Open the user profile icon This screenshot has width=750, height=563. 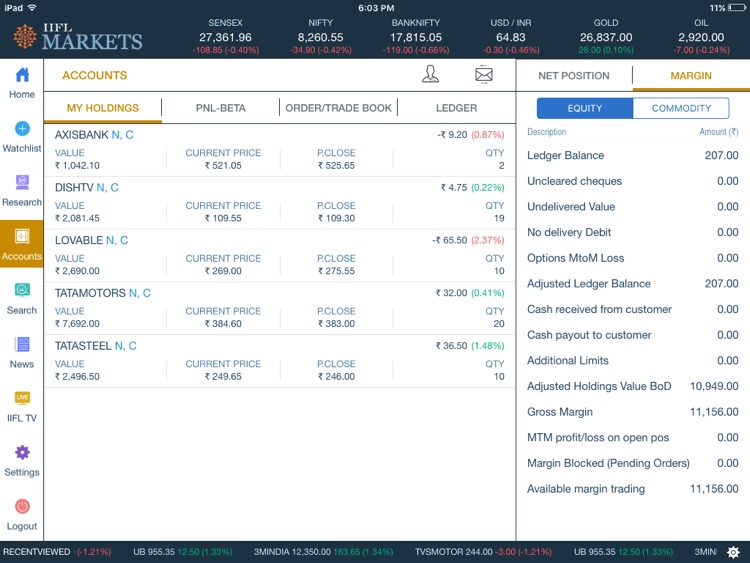pyautogui.click(x=430, y=74)
